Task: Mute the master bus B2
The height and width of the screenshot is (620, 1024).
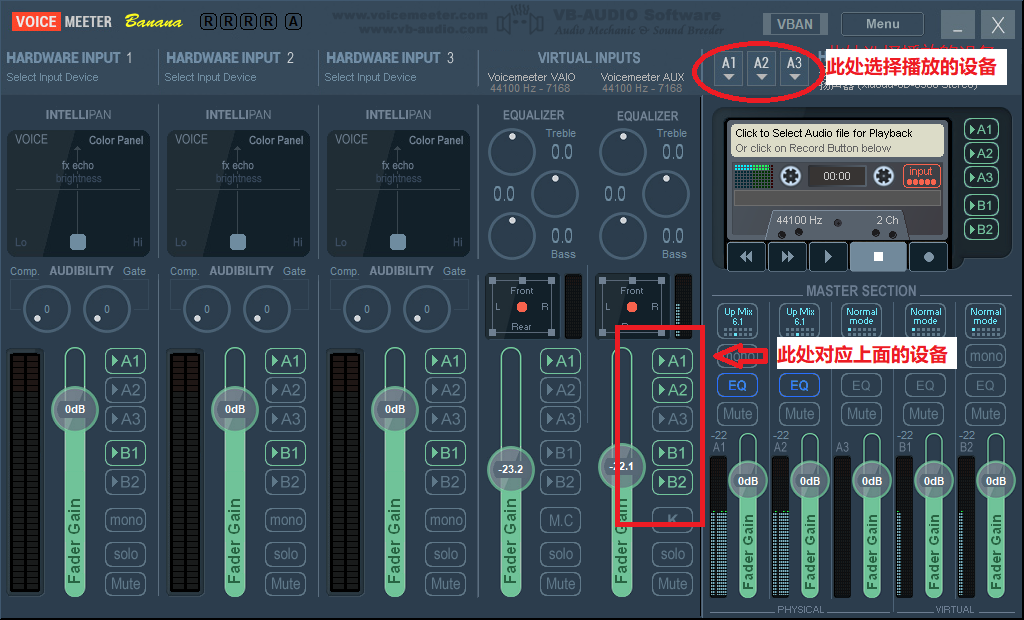Action: pyautogui.click(x=985, y=414)
